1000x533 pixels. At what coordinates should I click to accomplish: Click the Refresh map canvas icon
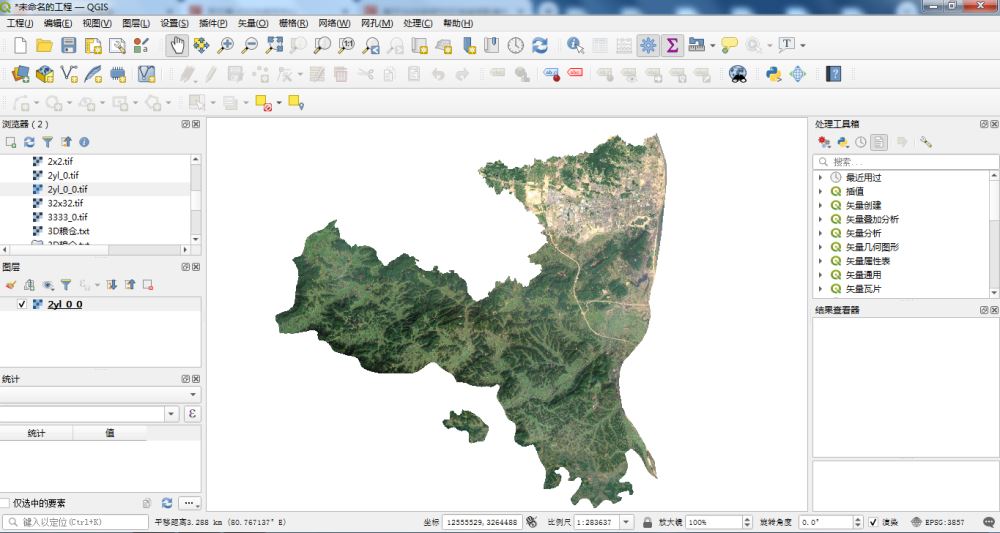[540, 45]
